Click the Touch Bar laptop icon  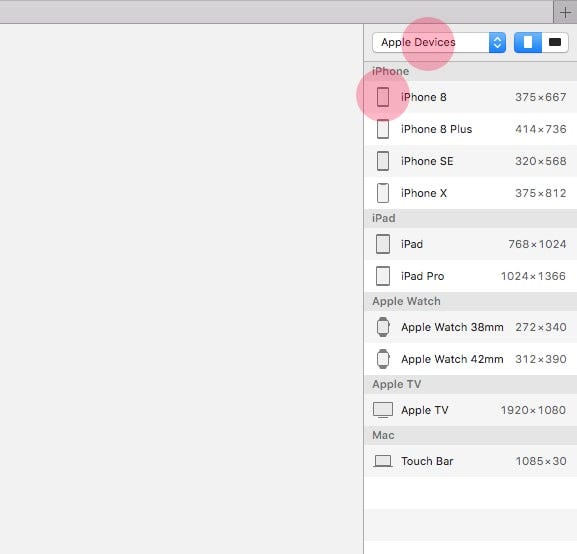383,461
